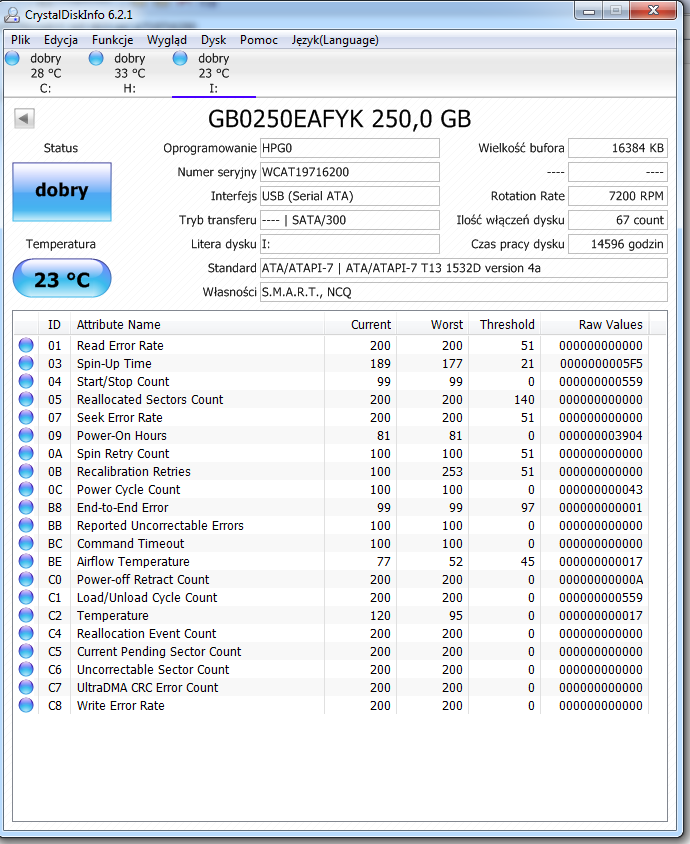Click the status icon for Start/Stop Count

pos(26,381)
